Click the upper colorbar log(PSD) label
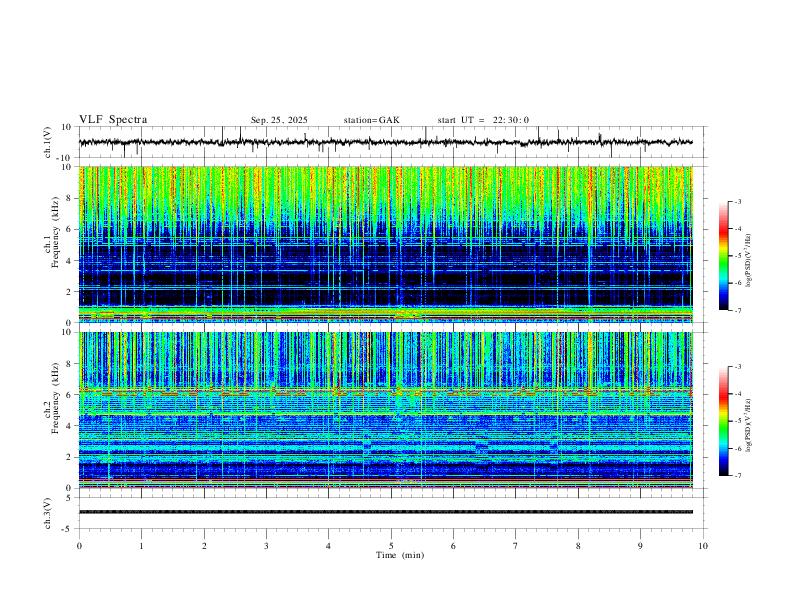 pyautogui.click(x=749, y=261)
